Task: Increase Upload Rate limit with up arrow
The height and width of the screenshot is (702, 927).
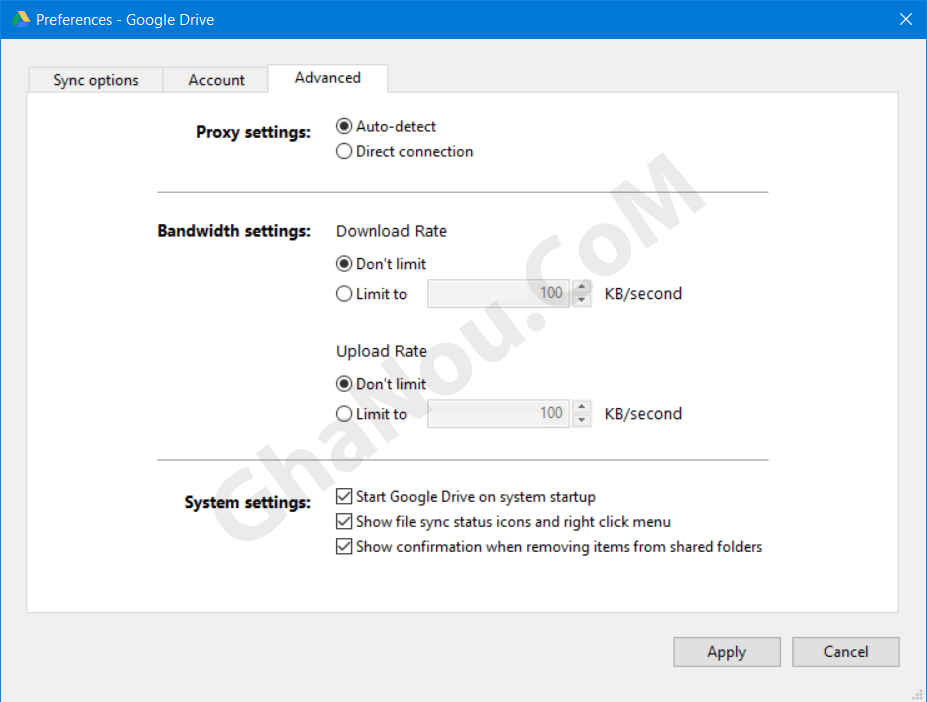Action: pos(582,407)
